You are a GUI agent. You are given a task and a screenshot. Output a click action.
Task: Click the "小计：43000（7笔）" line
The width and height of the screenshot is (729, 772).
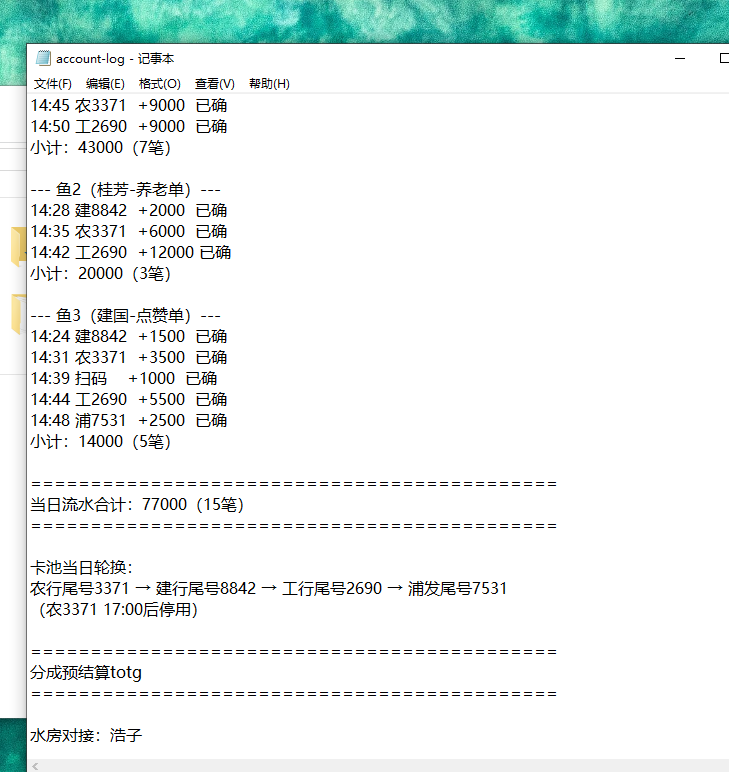[x=100, y=148]
